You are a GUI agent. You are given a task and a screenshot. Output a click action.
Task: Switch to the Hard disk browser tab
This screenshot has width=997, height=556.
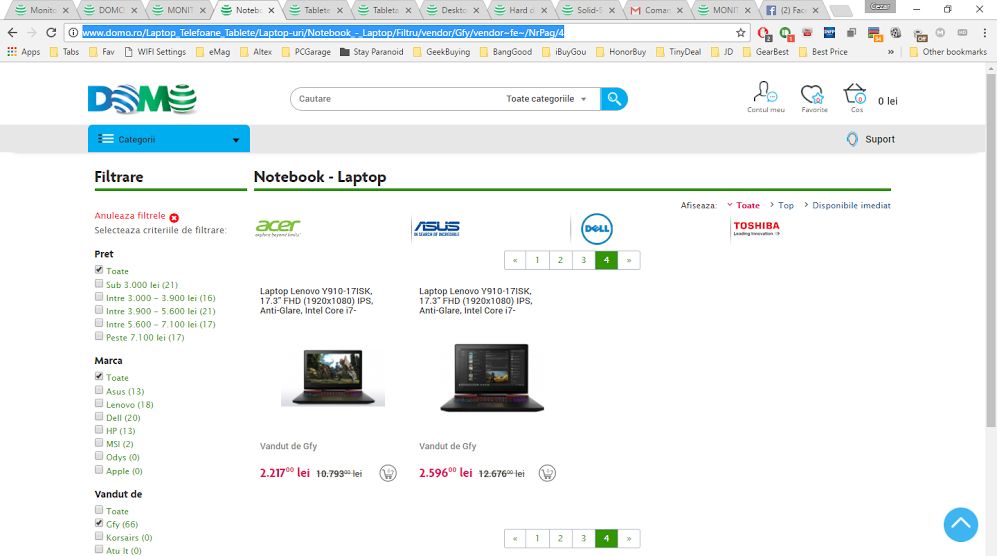520,10
